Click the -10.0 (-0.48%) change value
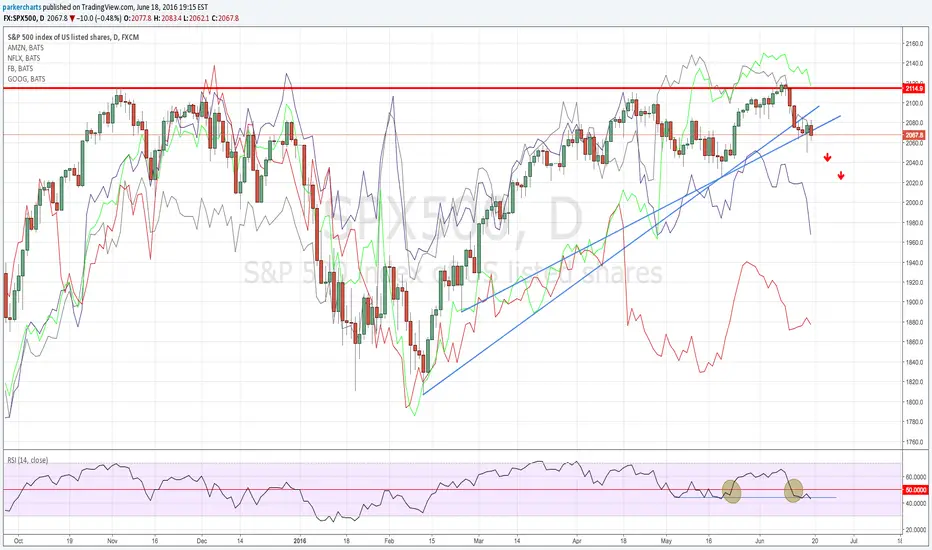The image size is (932, 550). coord(99,18)
